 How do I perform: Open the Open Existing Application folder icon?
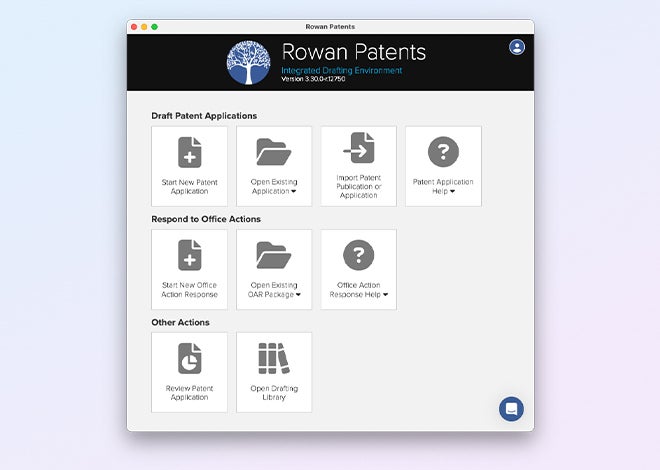coord(274,152)
